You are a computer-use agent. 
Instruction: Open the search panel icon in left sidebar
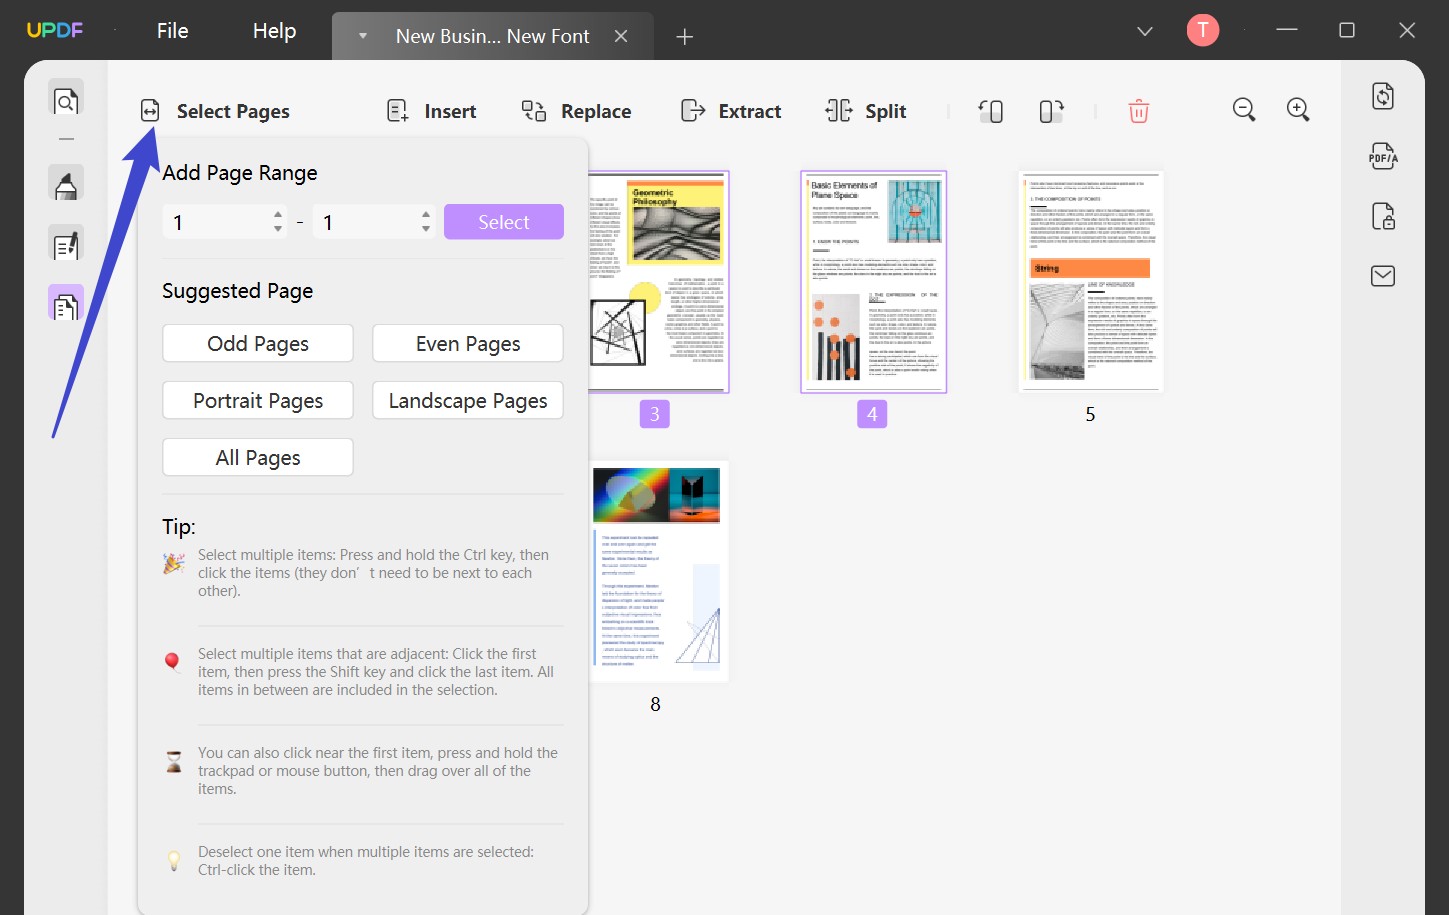click(66, 101)
